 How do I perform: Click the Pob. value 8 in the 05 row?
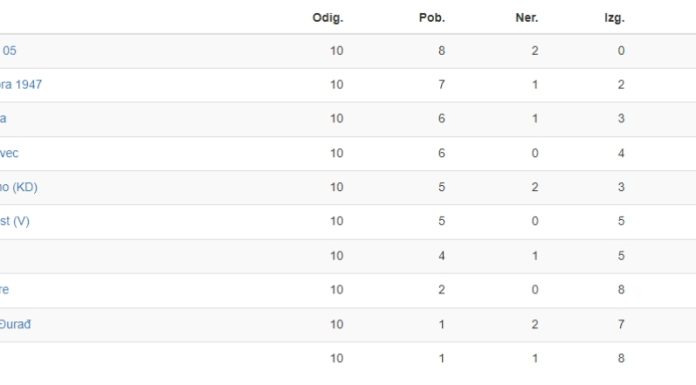(441, 51)
